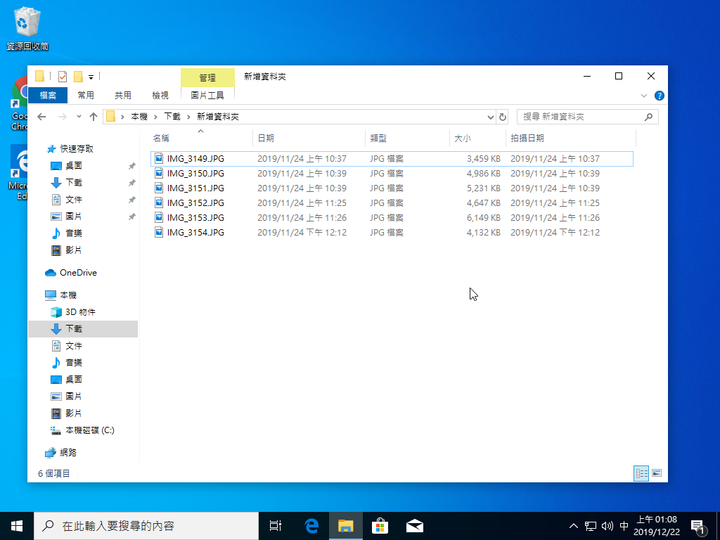Switch to details view layout button
The width and height of the screenshot is (720, 540).
pos(641,473)
